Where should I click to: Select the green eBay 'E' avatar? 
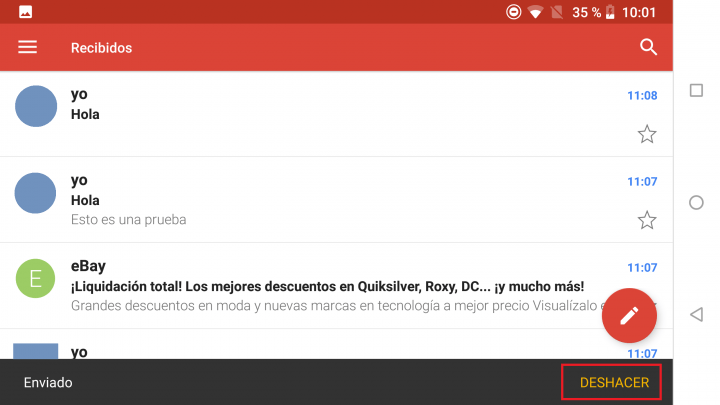pos(35,279)
